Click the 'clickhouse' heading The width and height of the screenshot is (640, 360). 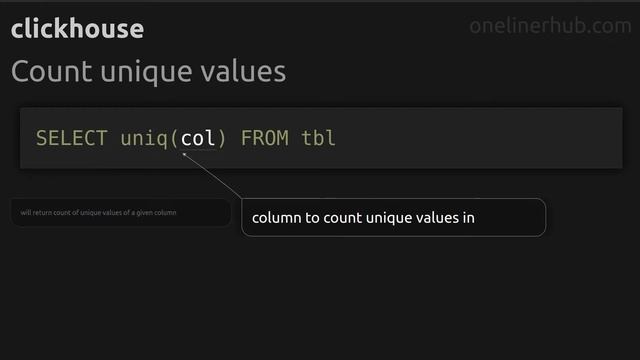(x=77, y=29)
